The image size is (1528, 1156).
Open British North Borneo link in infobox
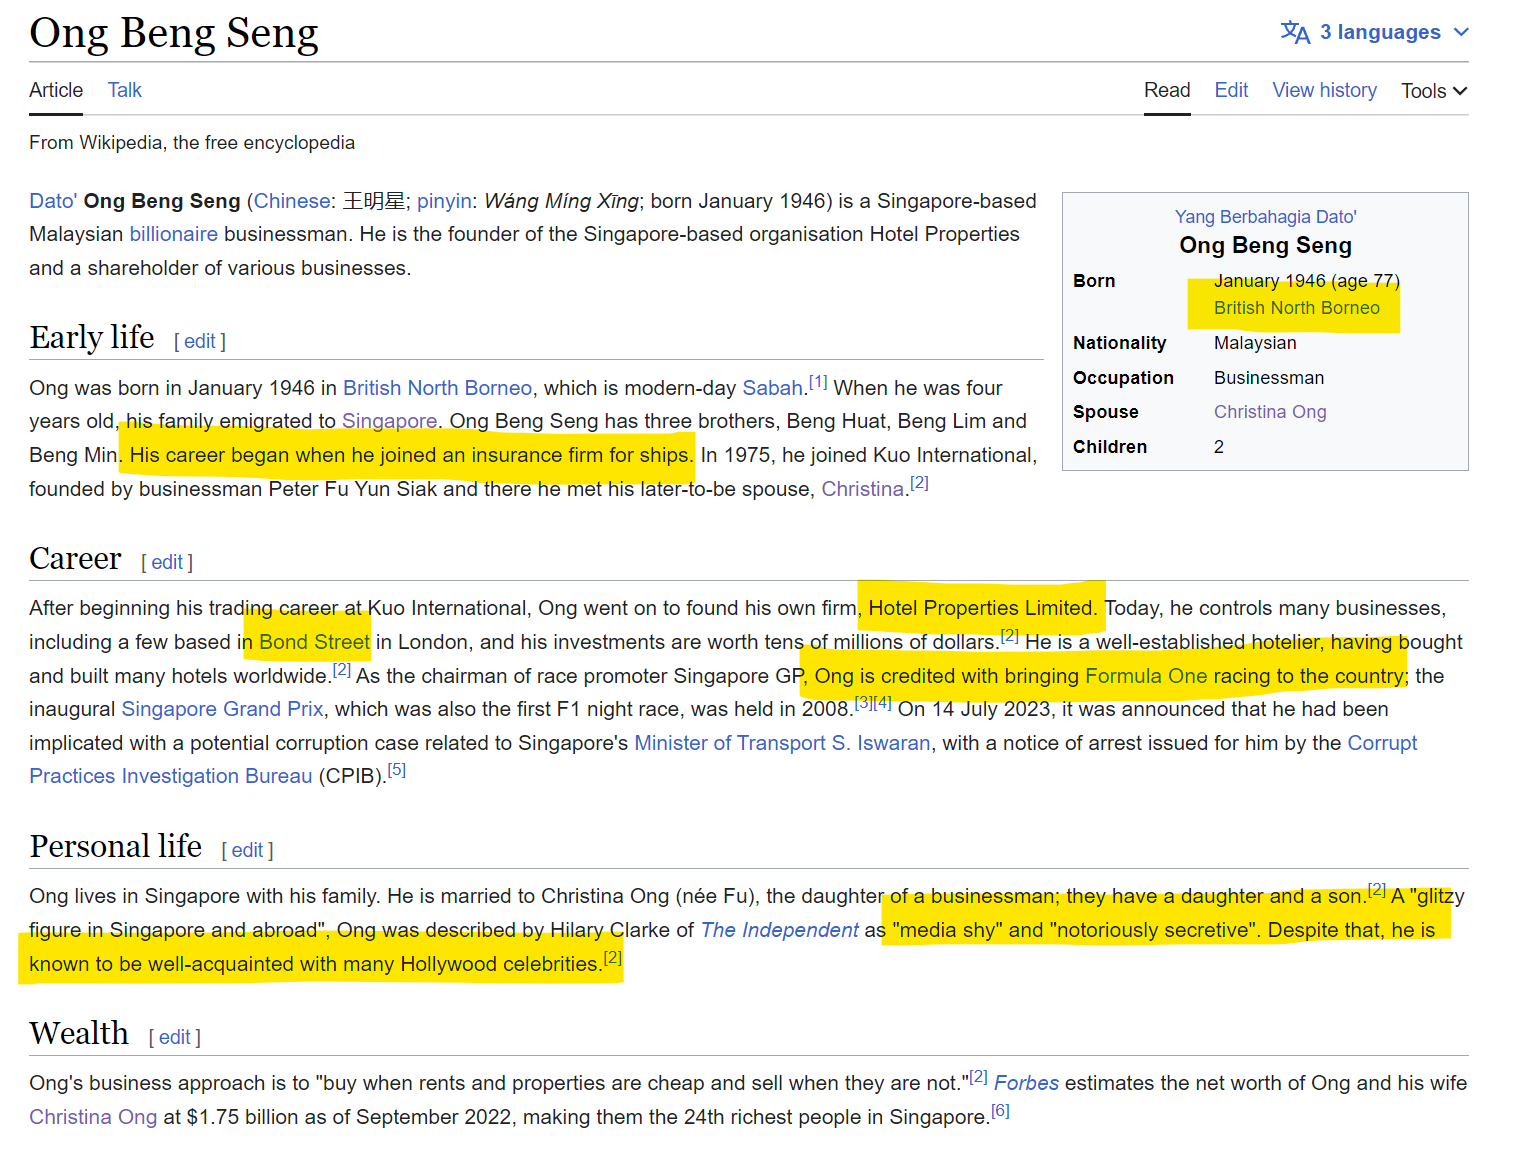pos(1297,308)
